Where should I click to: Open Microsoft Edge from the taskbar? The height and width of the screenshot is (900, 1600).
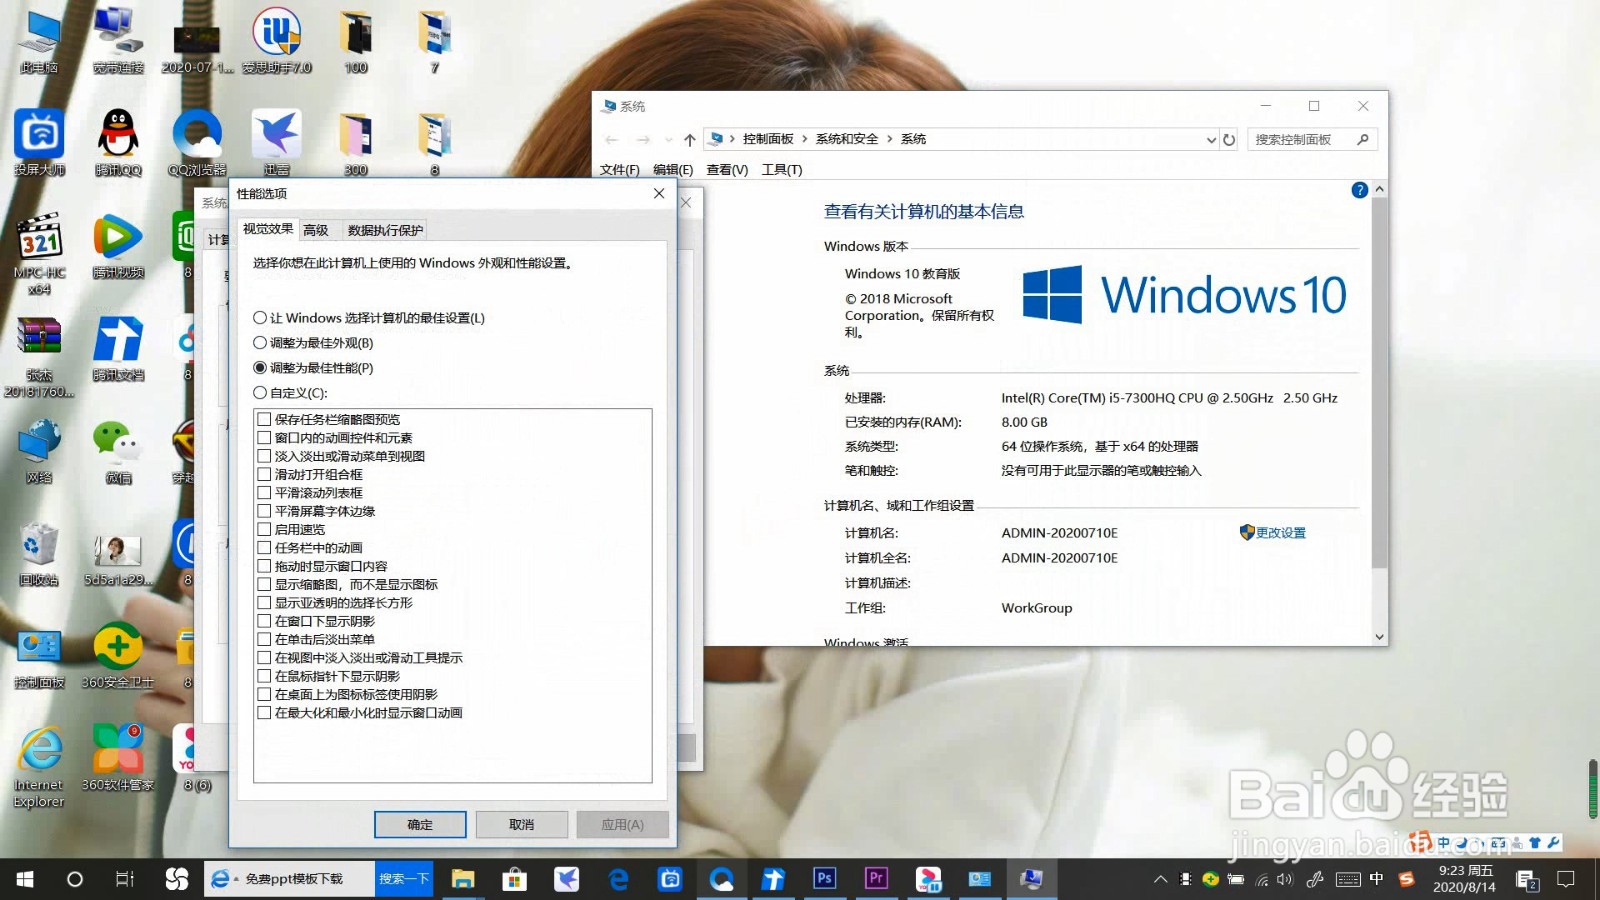click(618, 879)
